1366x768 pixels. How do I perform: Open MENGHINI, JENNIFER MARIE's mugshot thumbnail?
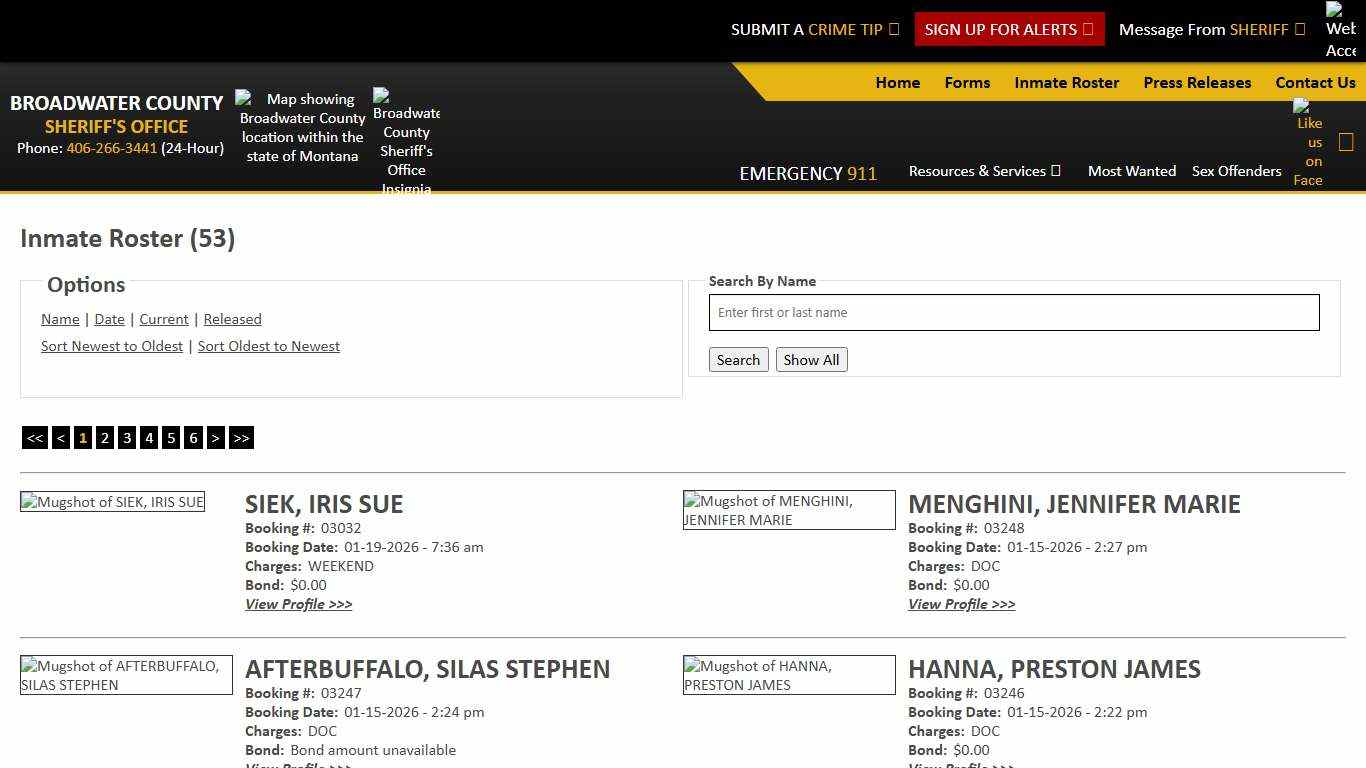pos(788,510)
